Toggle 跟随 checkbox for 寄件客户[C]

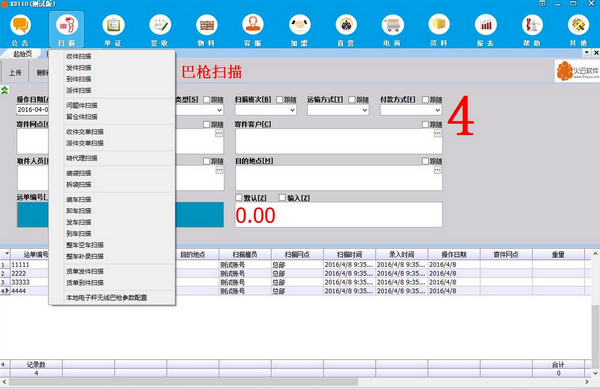coord(425,124)
